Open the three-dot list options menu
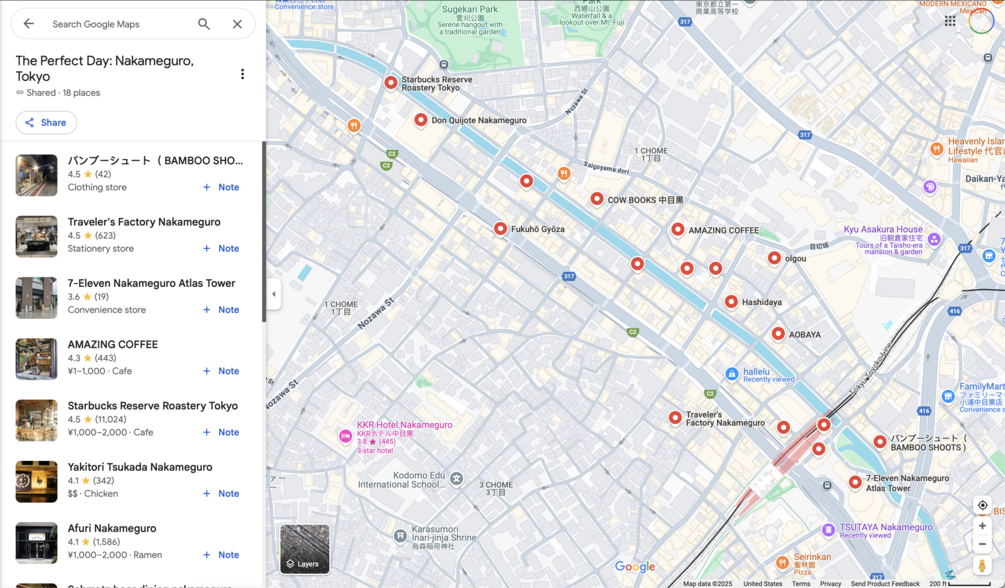Screen dimensions: 1005x588 [242, 74]
